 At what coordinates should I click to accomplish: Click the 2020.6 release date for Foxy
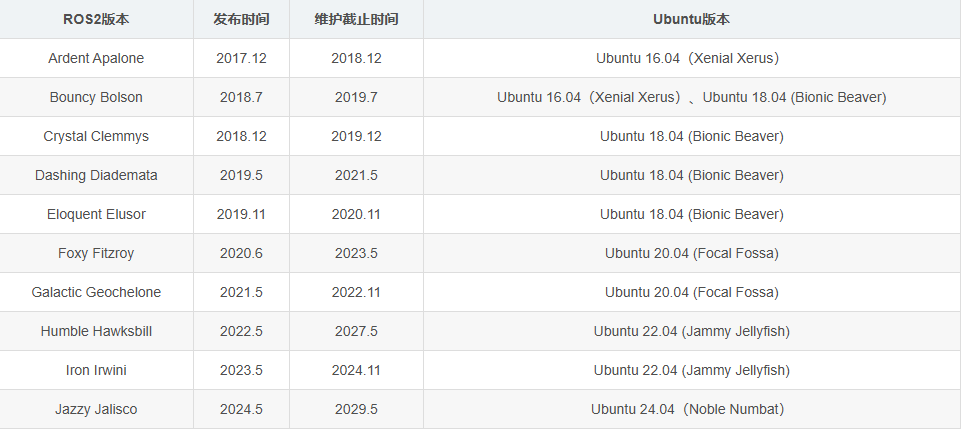(241, 253)
